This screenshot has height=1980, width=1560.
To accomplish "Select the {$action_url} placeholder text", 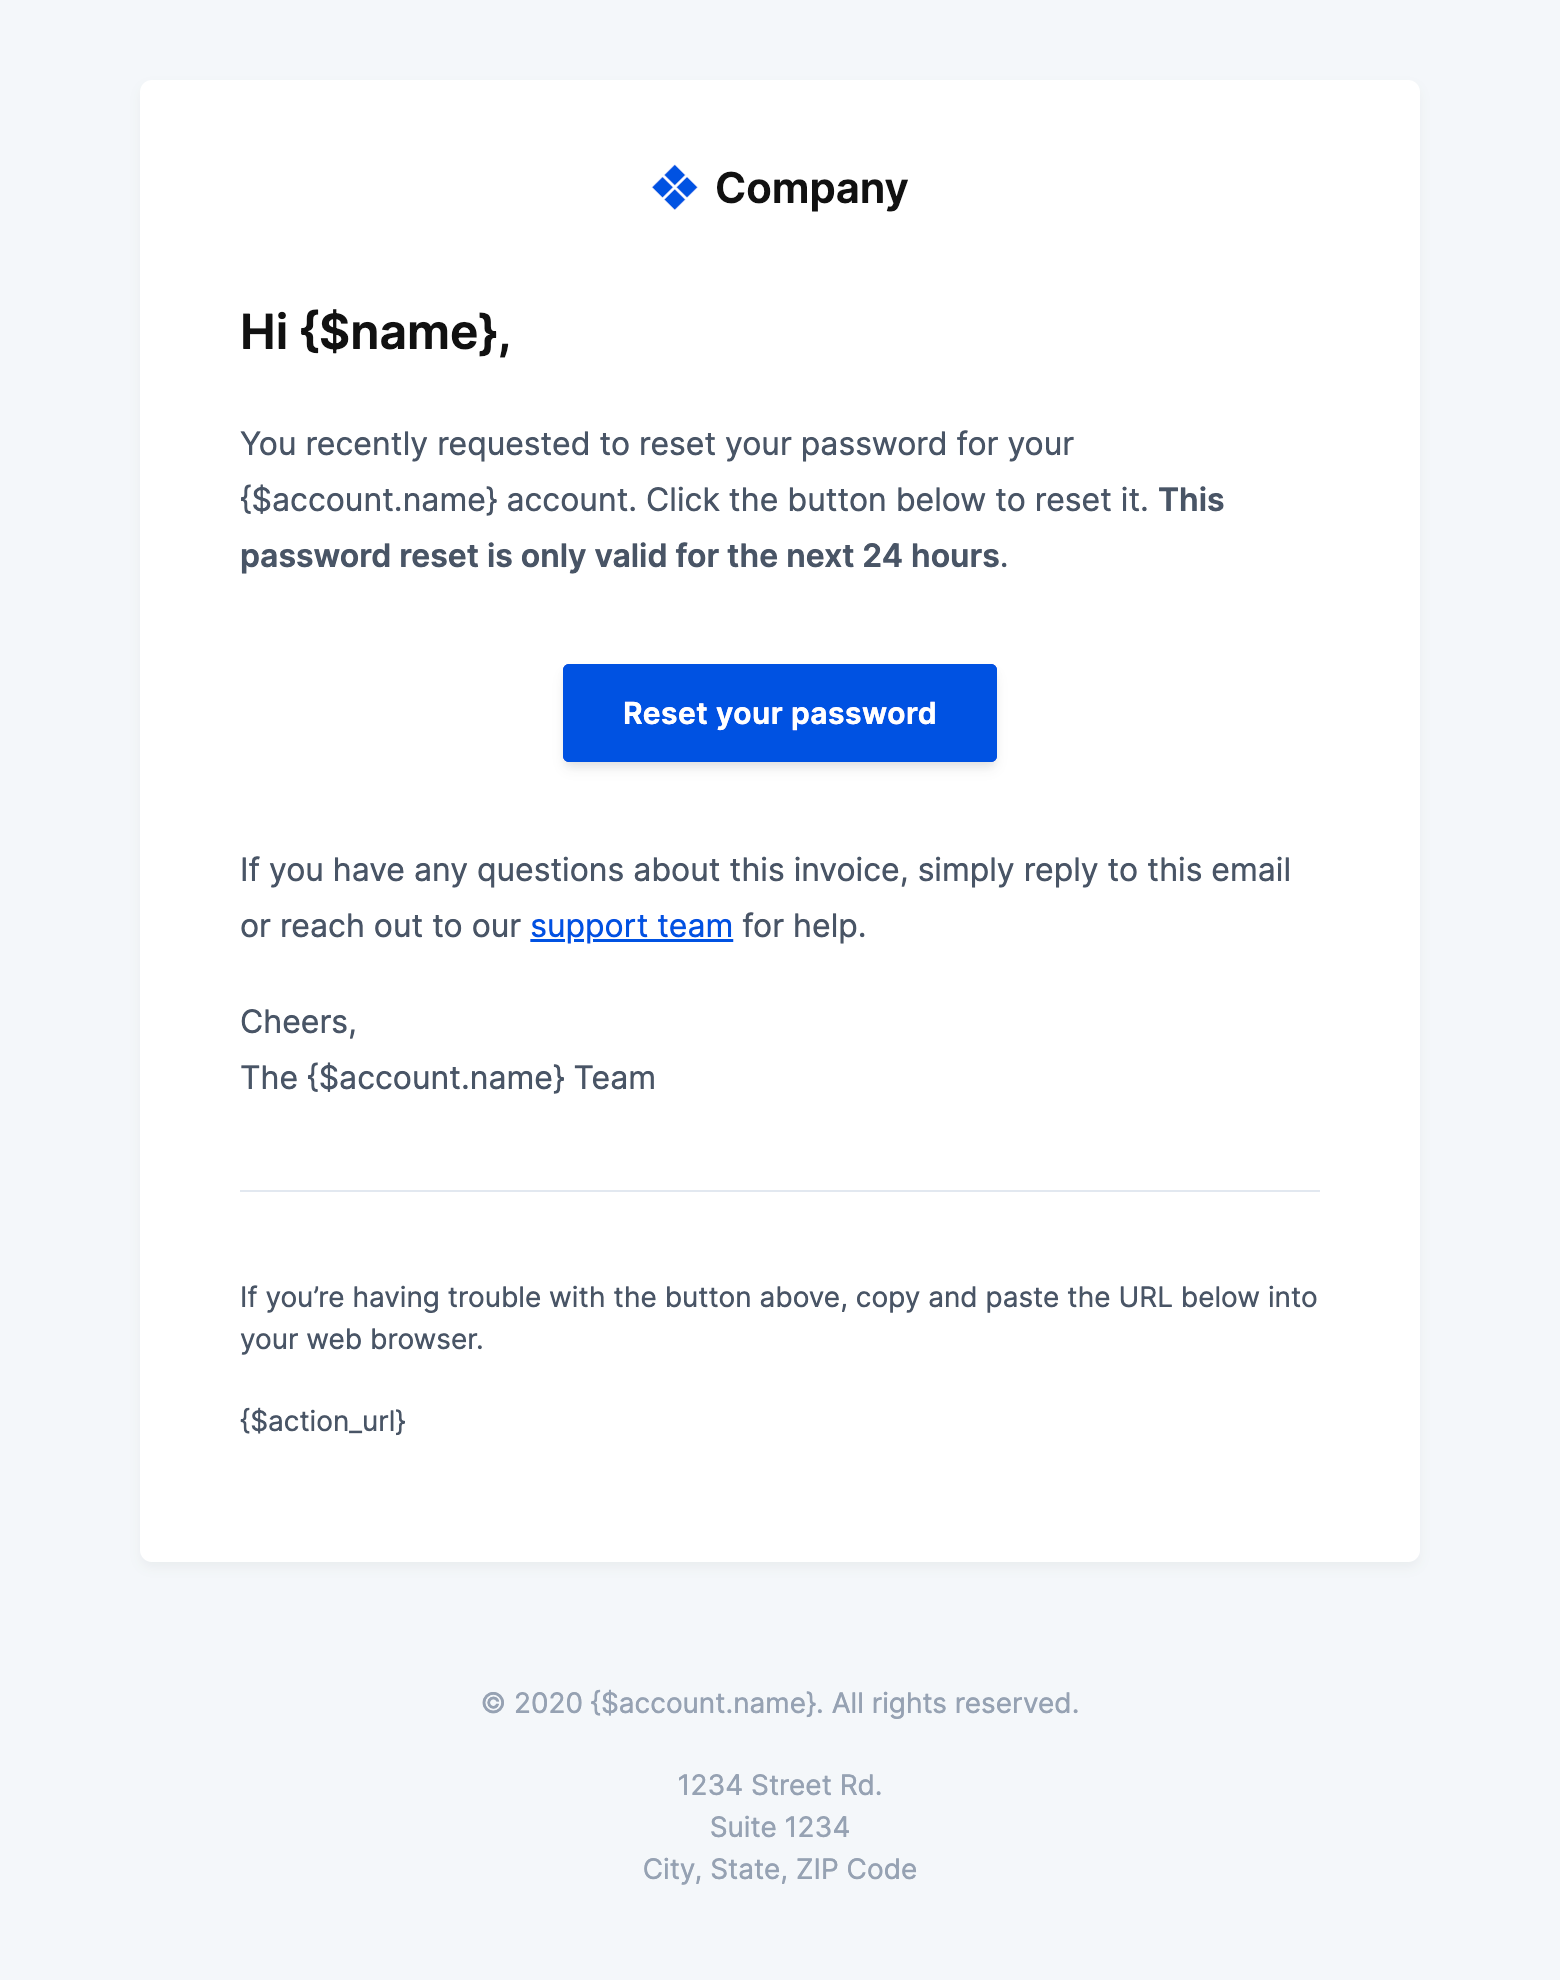I will (x=323, y=1421).
